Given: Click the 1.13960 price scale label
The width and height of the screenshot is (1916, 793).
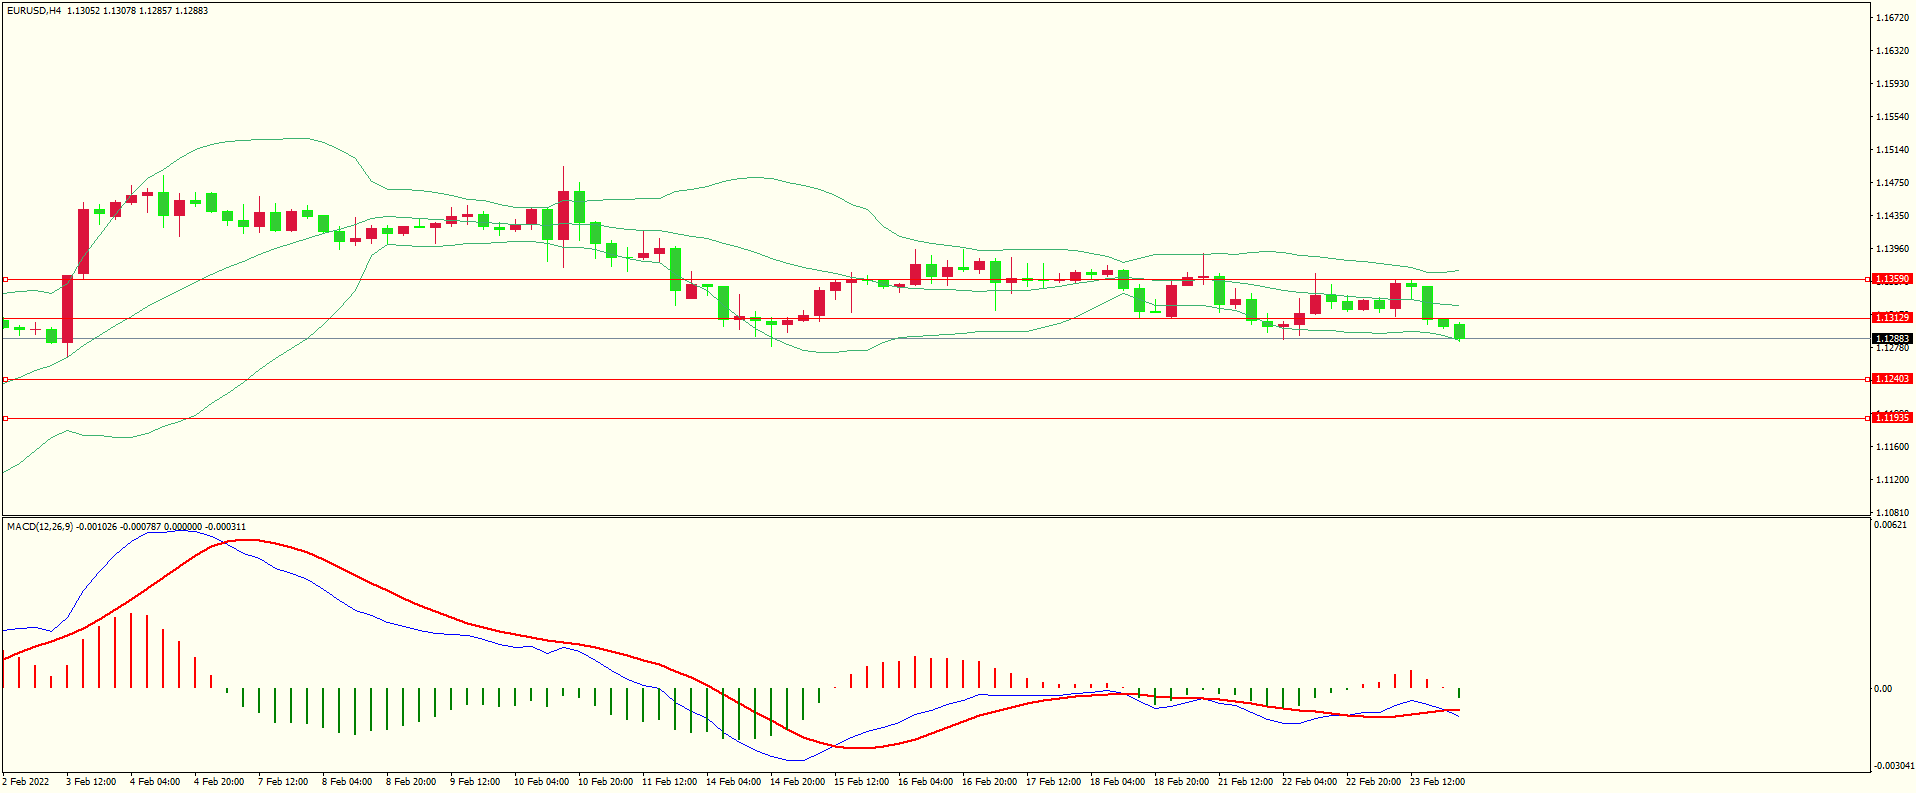Looking at the screenshot, I should pyautogui.click(x=1893, y=249).
